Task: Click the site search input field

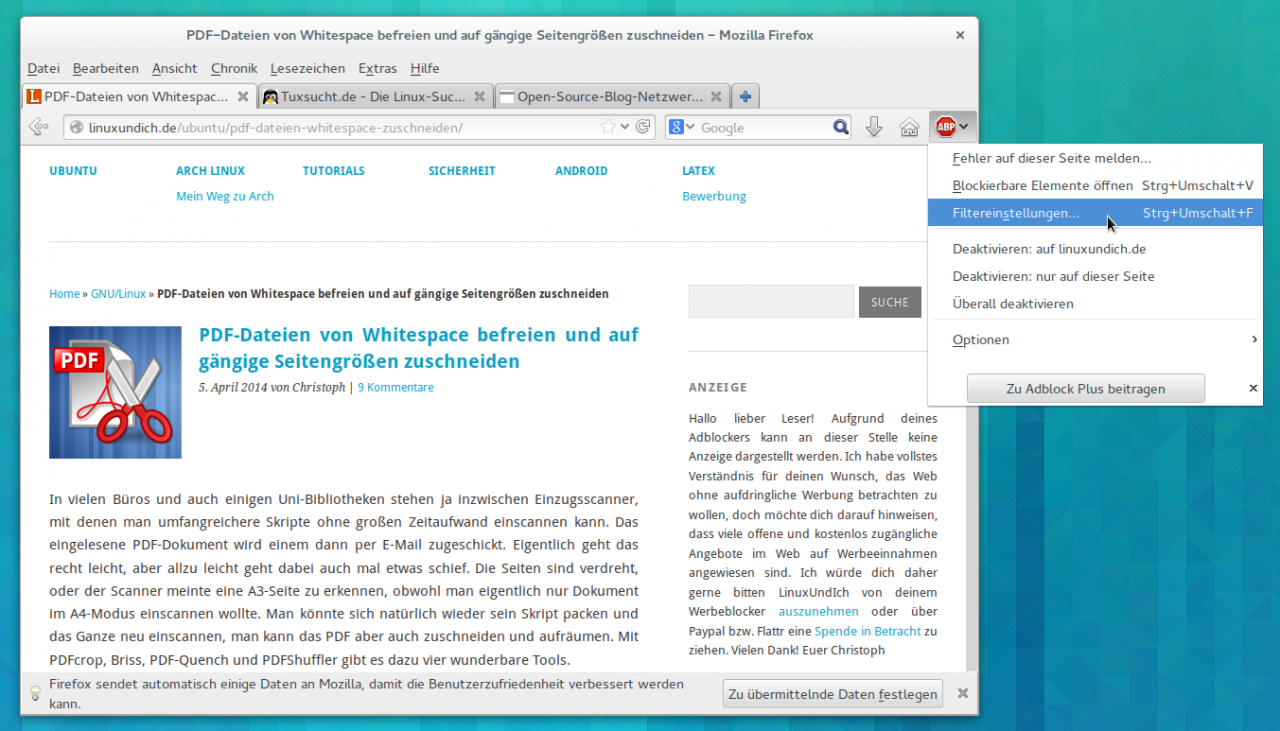Action: pos(771,302)
